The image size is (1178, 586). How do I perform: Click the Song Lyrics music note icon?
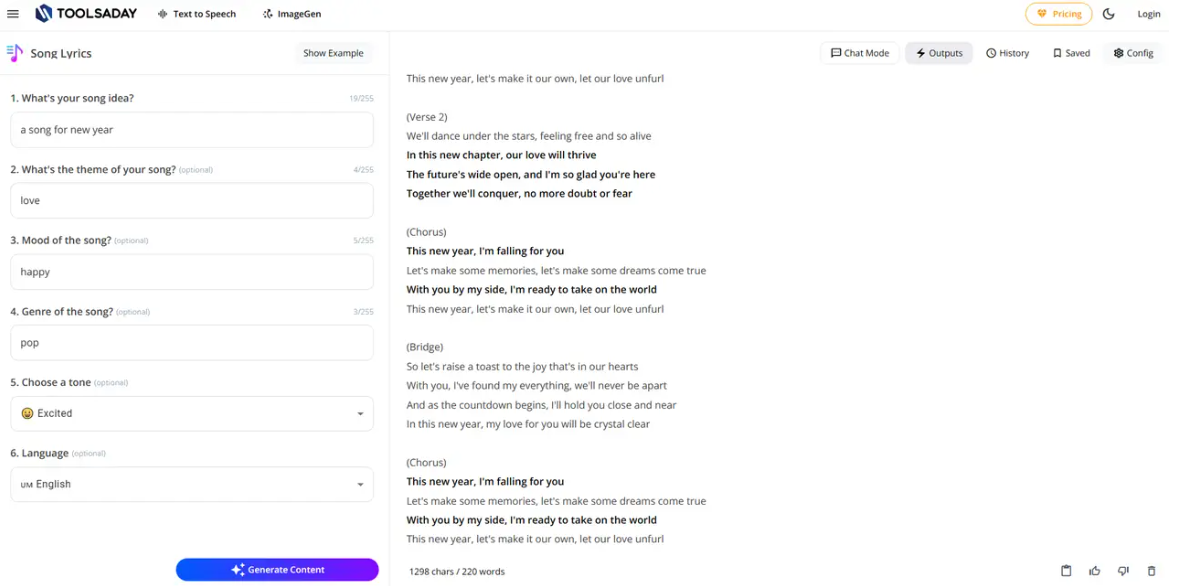coord(15,53)
